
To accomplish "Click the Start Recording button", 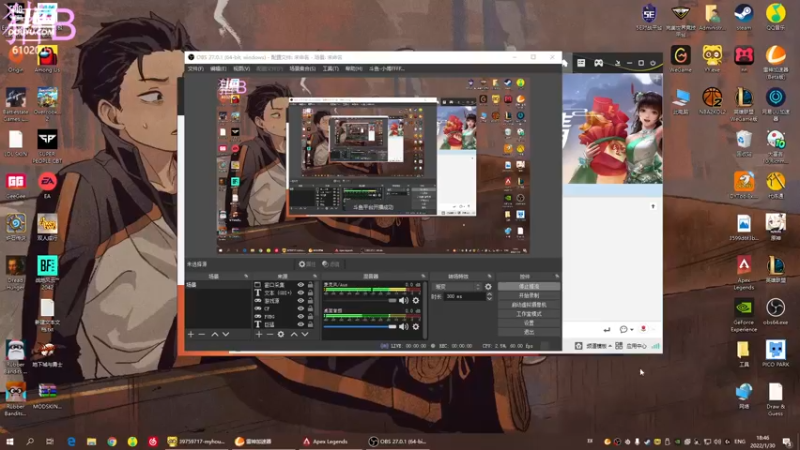I will [529, 295].
